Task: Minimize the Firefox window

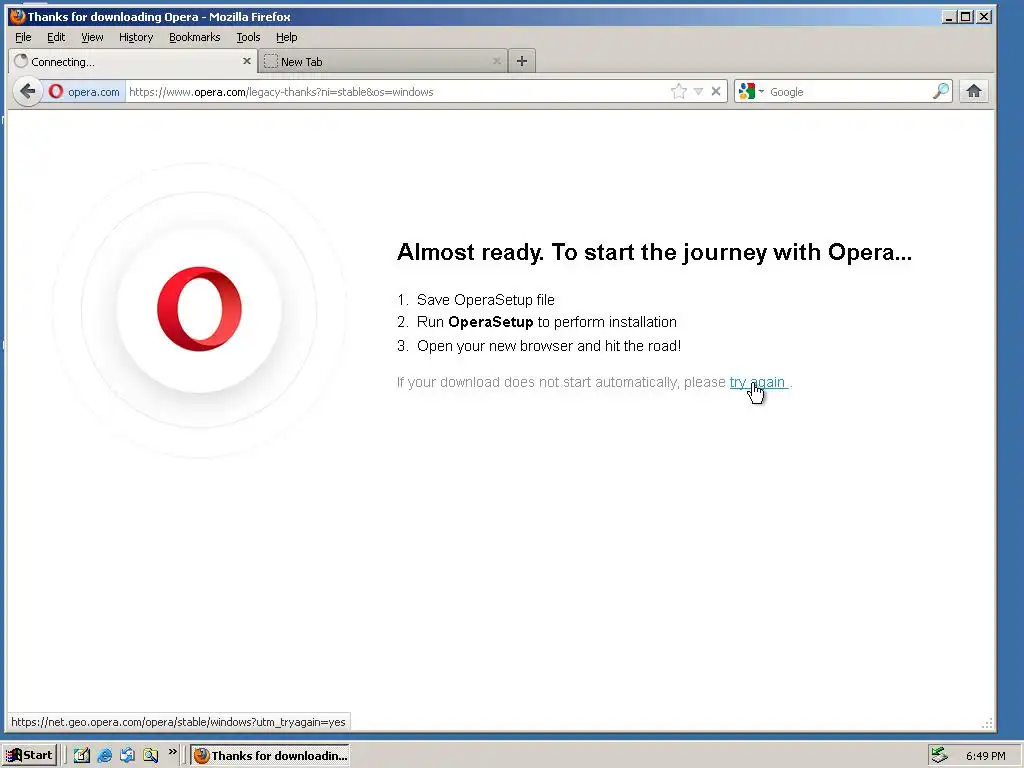Action: coord(949,17)
